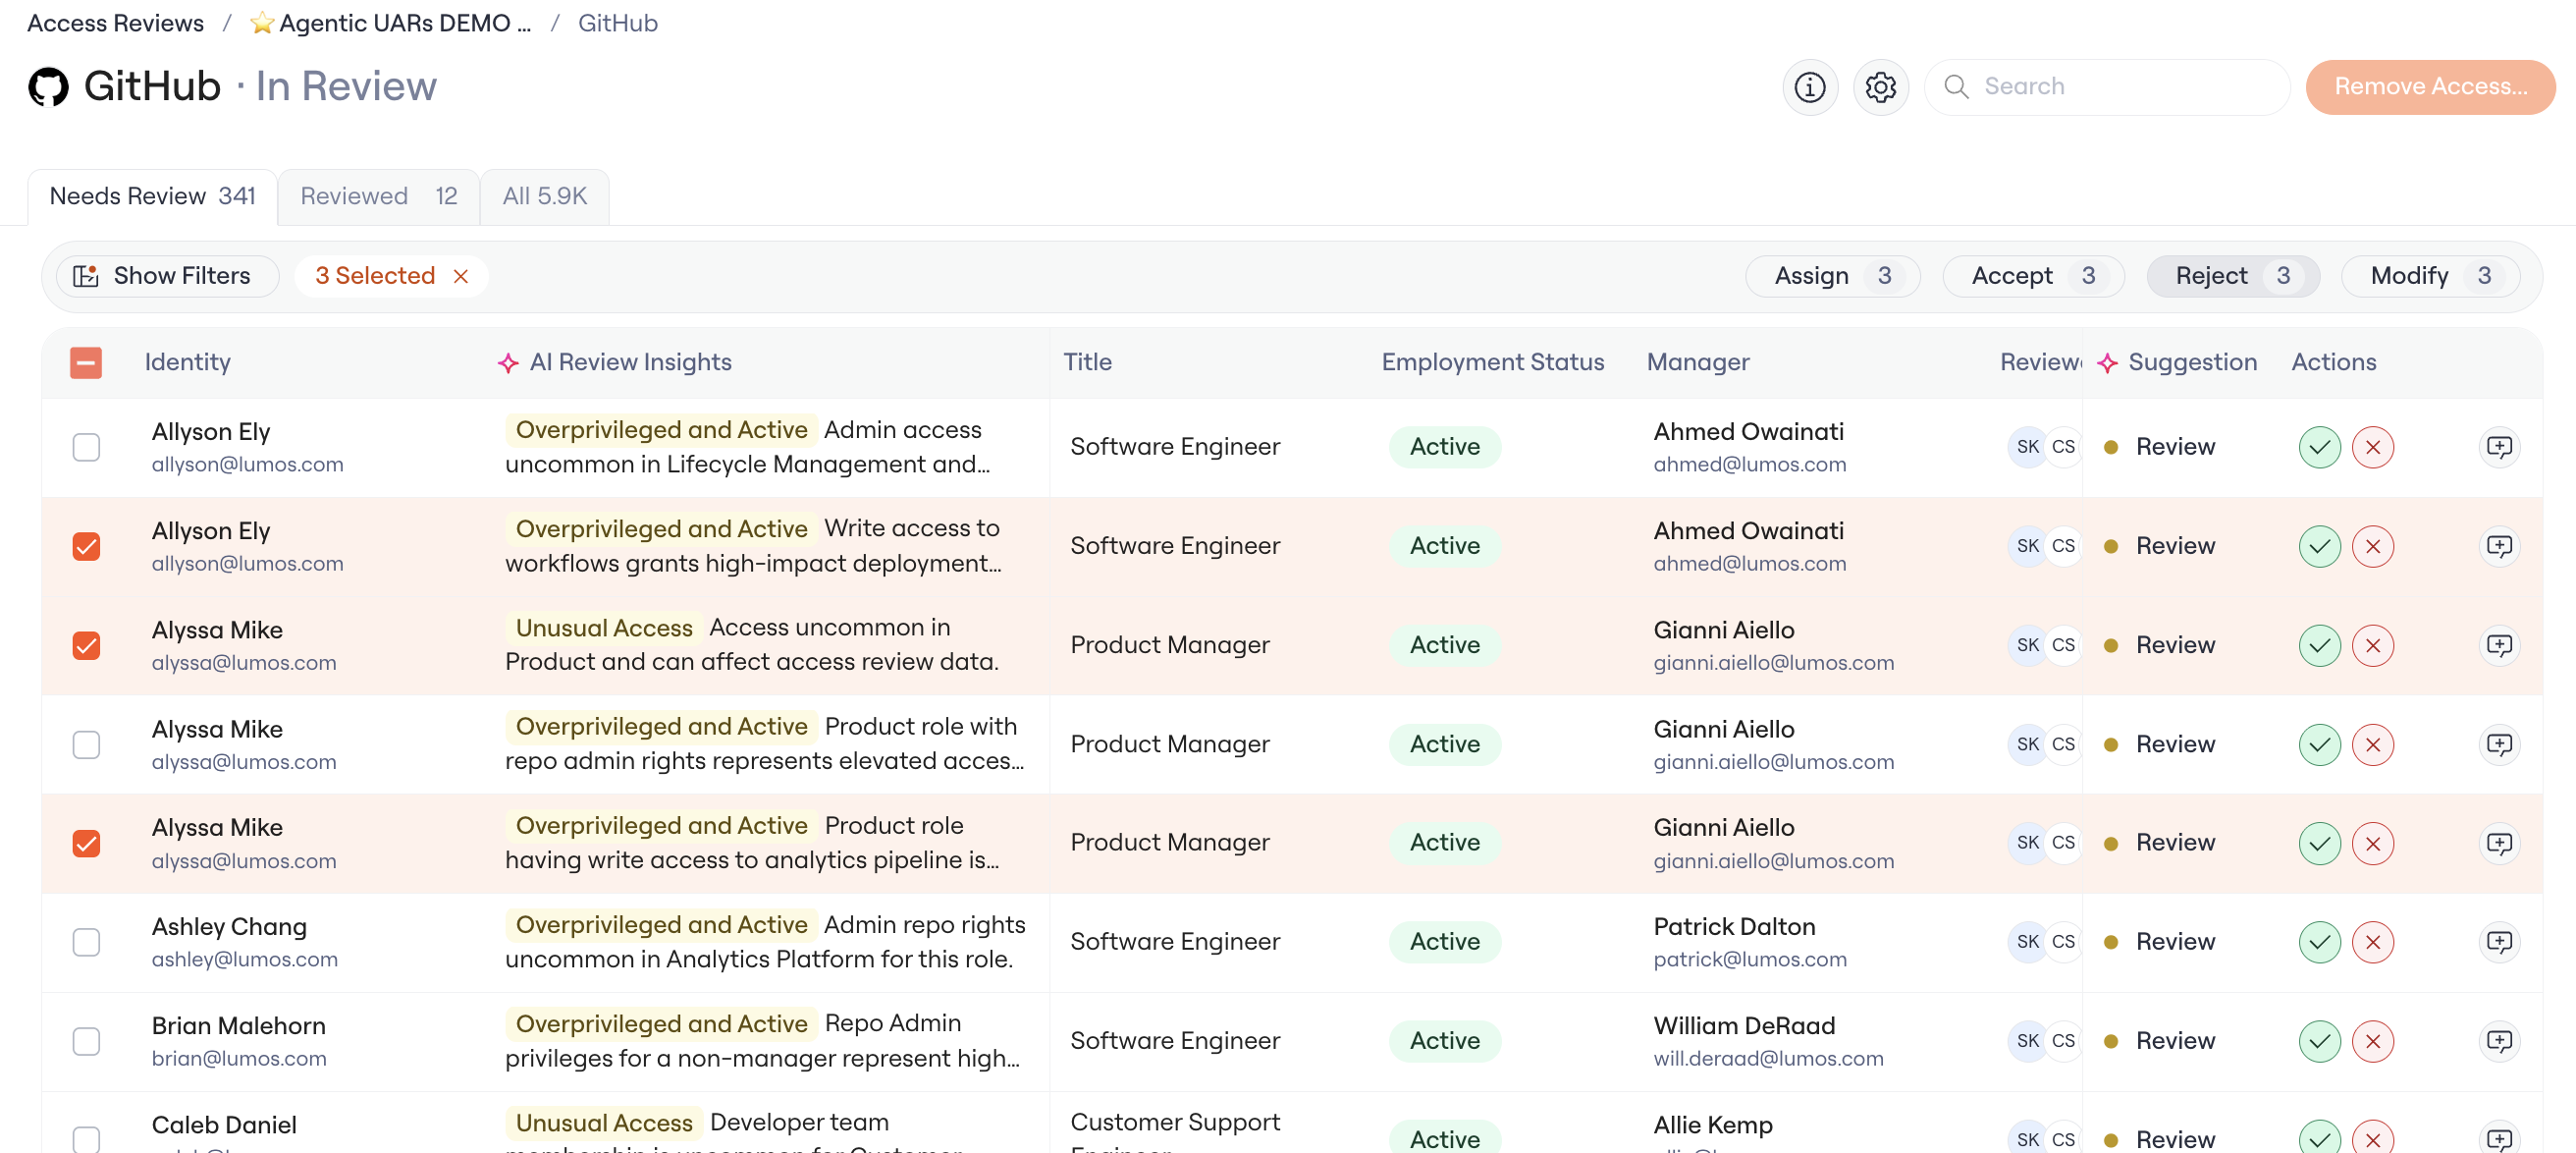
Task: Click Patrick Dalton manager name
Action: [x=1734, y=927]
